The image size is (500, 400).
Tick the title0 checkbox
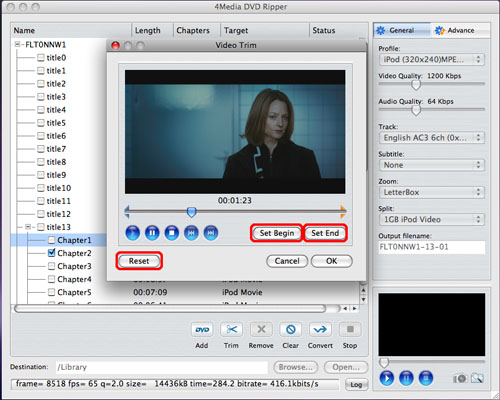[41, 58]
